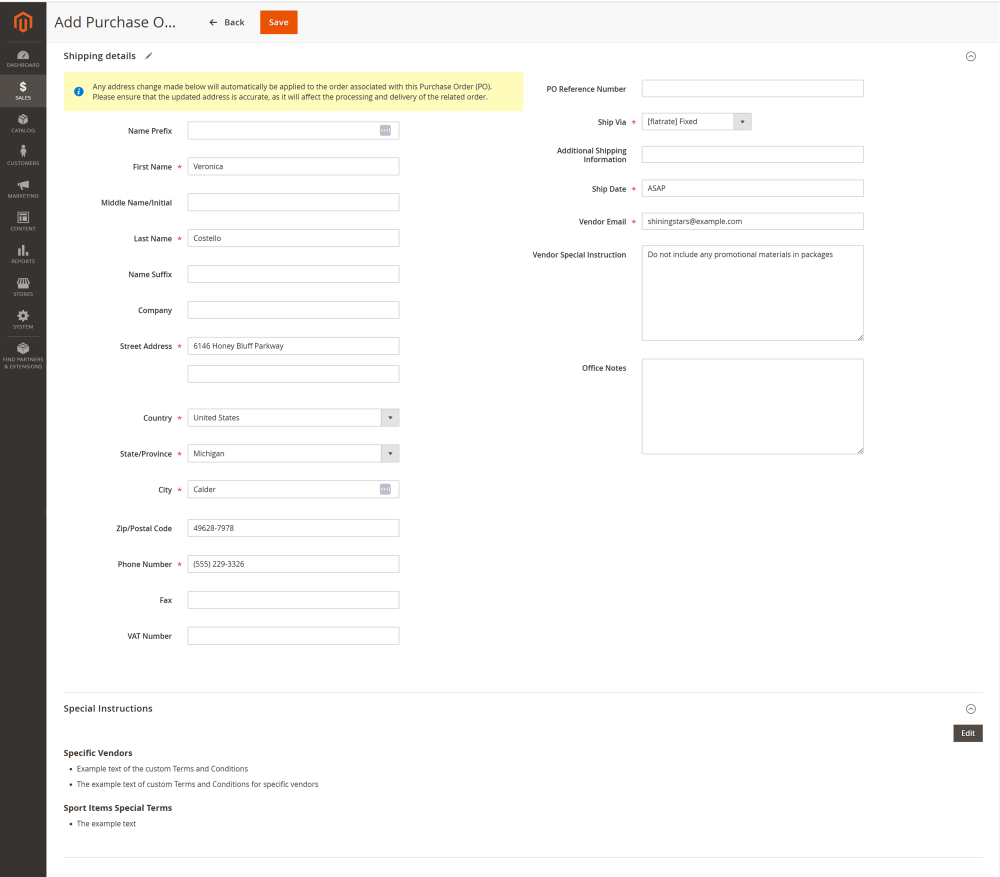The width and height of the screenshot is (1000, 877).
Task: Go Back using the Back button
Action: [227, 22]
